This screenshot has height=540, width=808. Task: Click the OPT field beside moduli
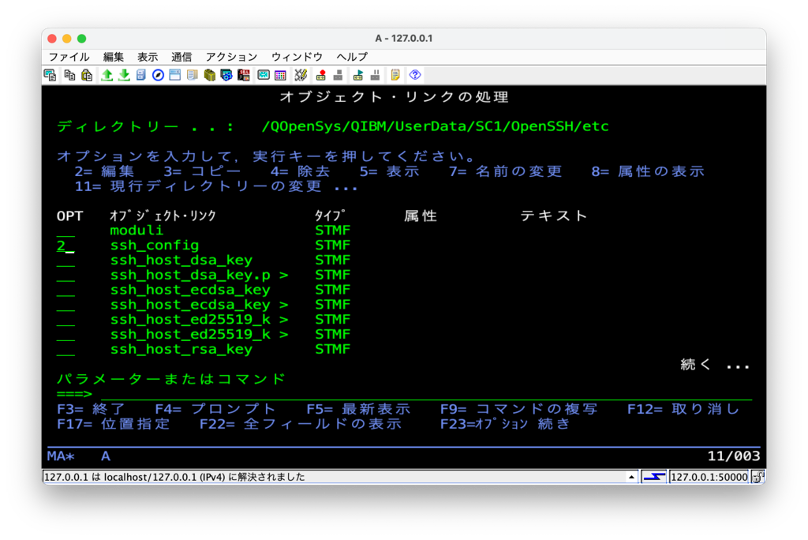(x=65, y=231)
